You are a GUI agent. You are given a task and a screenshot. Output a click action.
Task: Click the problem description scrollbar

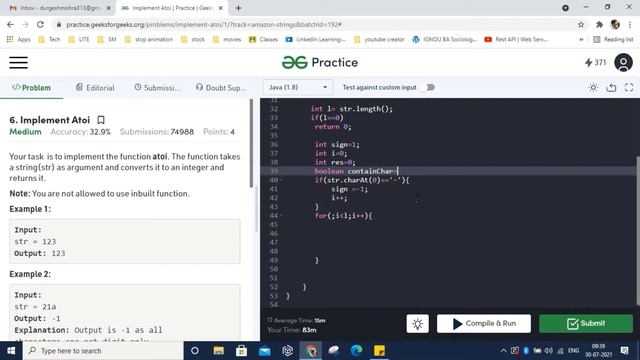[251, 144]
